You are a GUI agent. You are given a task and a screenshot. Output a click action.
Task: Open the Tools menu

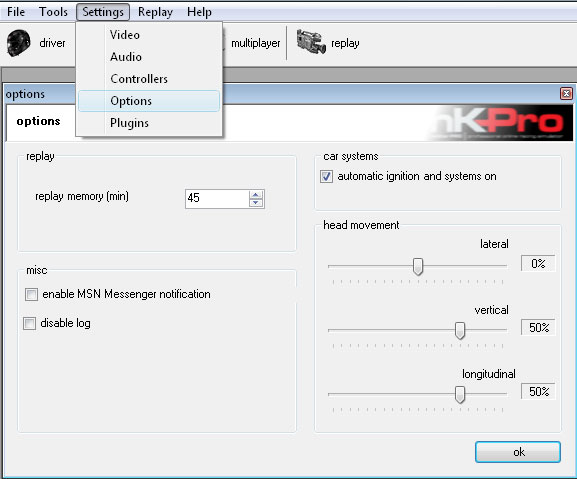coord(53,12)
